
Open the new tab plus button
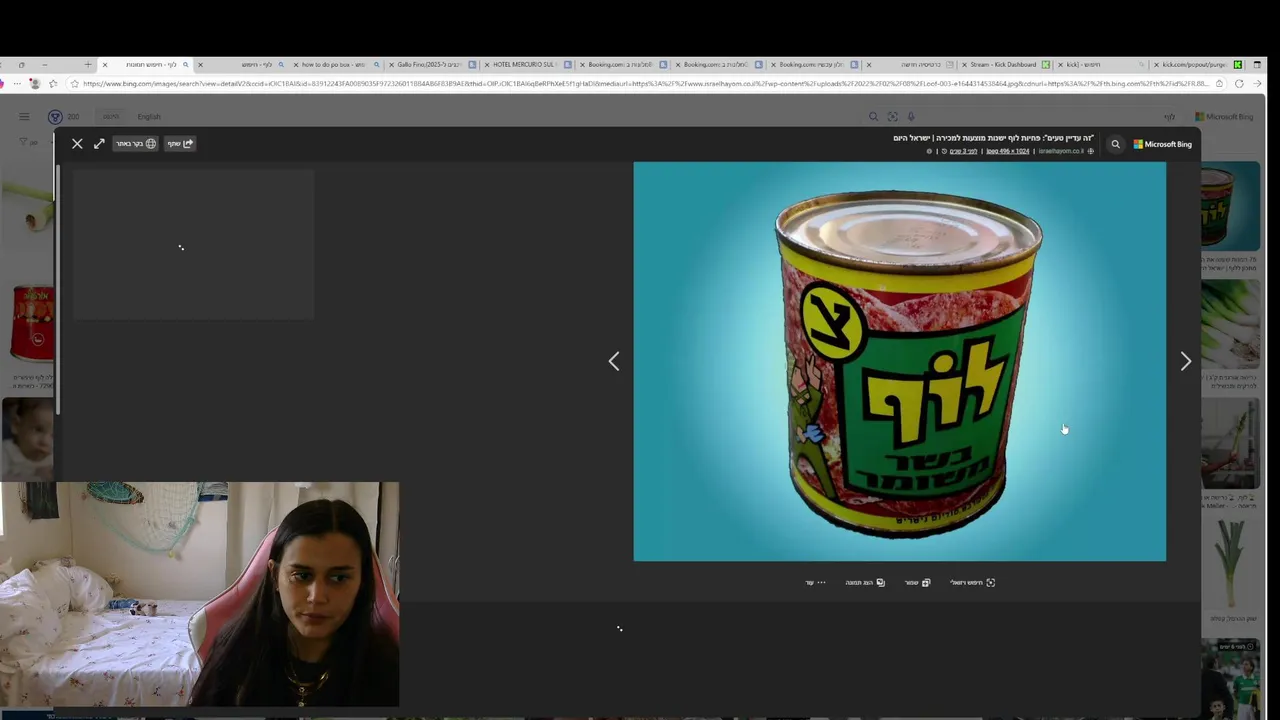click(87, 64)
